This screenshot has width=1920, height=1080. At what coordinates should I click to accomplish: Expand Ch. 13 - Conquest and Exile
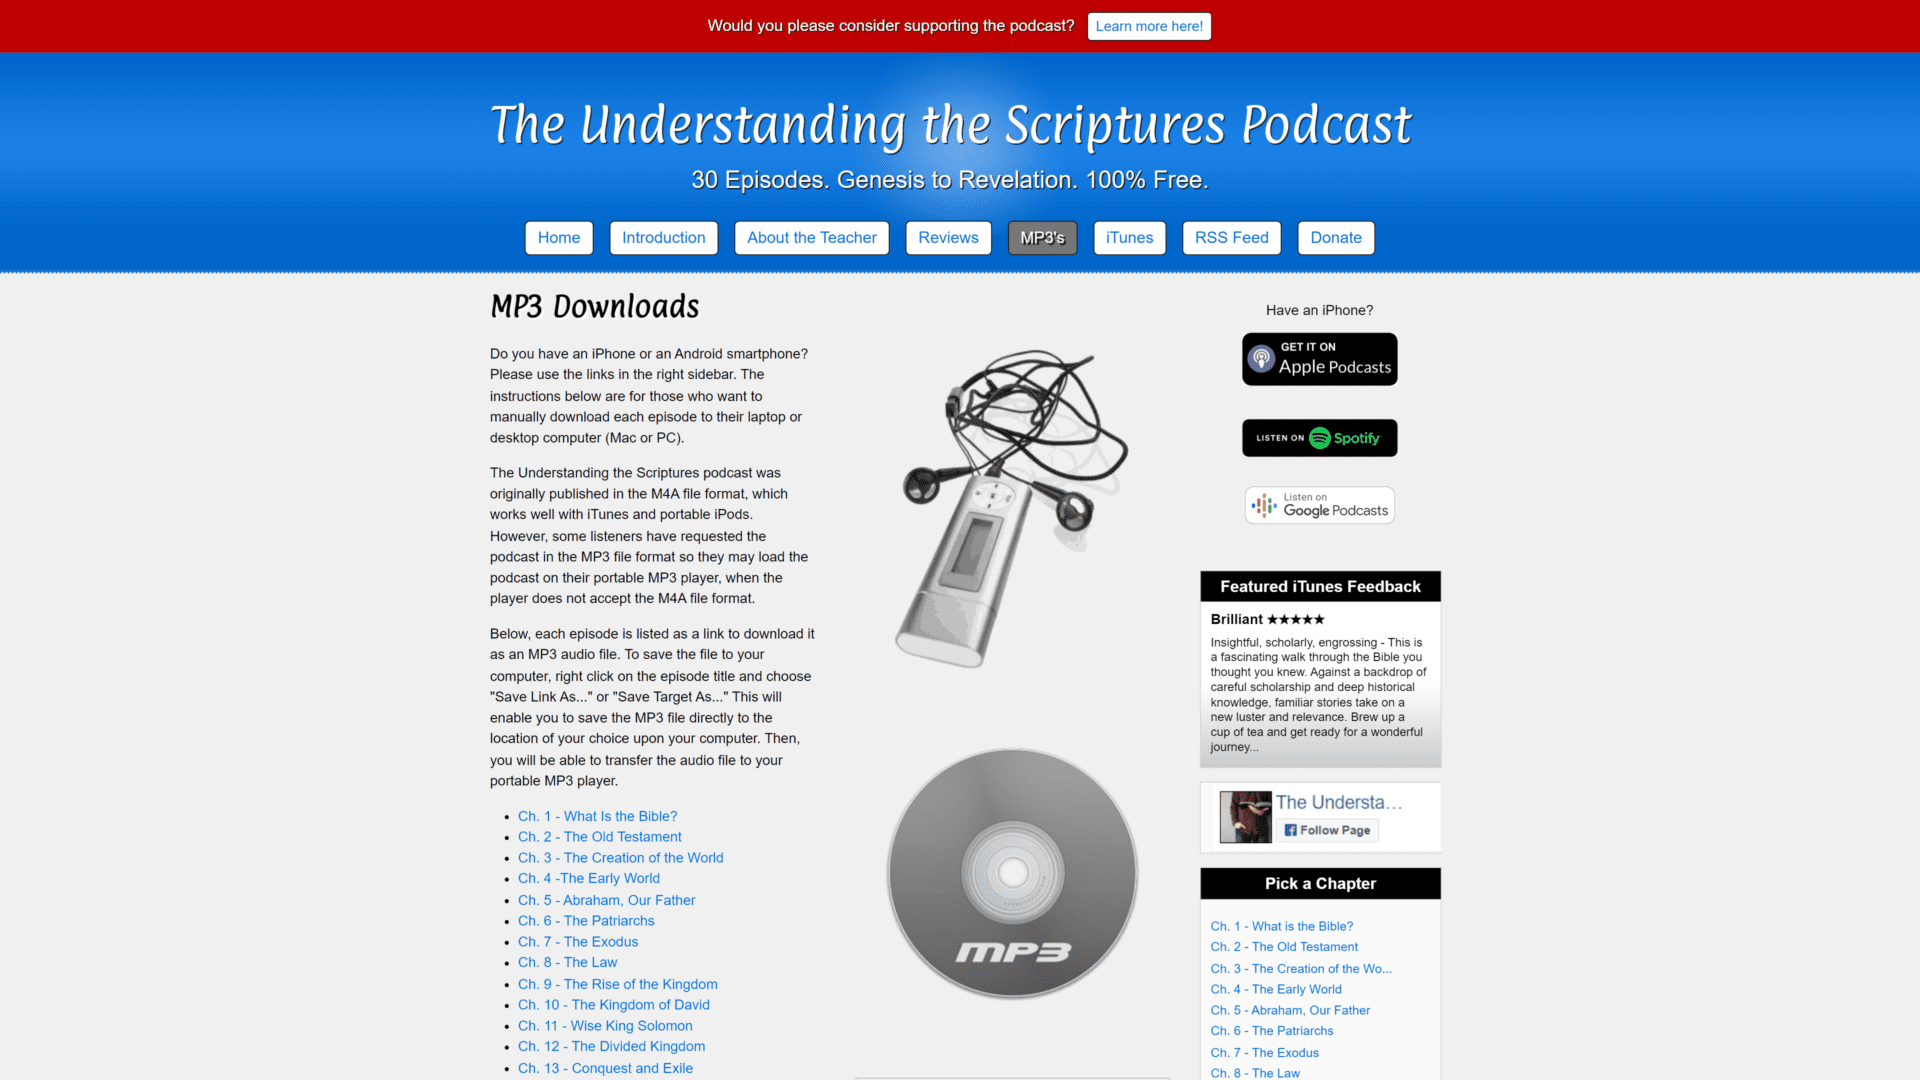[x=605, y=1067]
